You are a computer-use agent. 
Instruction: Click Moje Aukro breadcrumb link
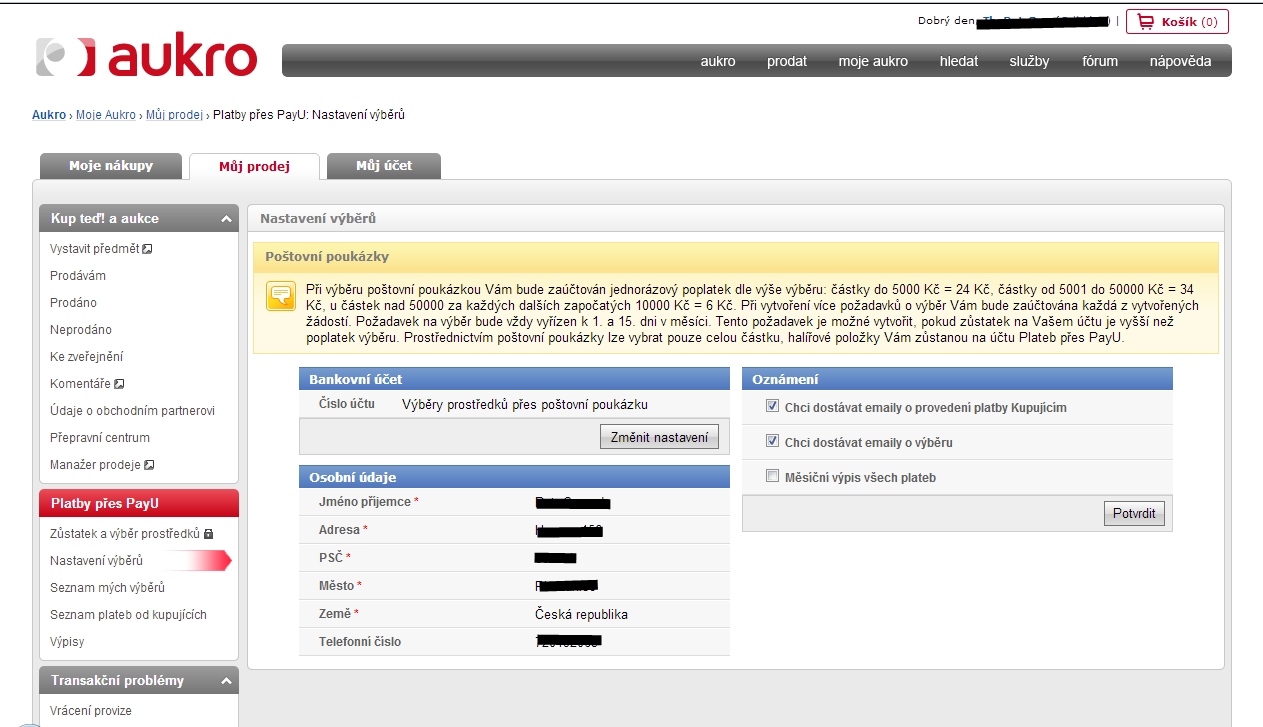click(106, 115)
